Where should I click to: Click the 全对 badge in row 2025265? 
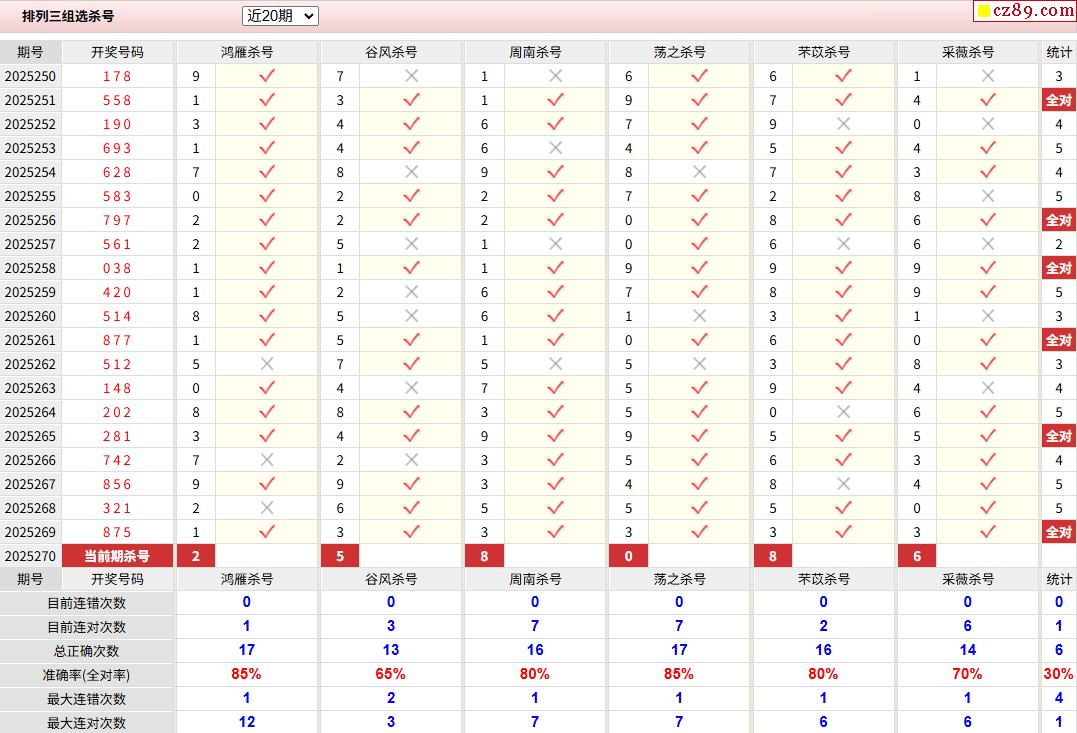1058,436
